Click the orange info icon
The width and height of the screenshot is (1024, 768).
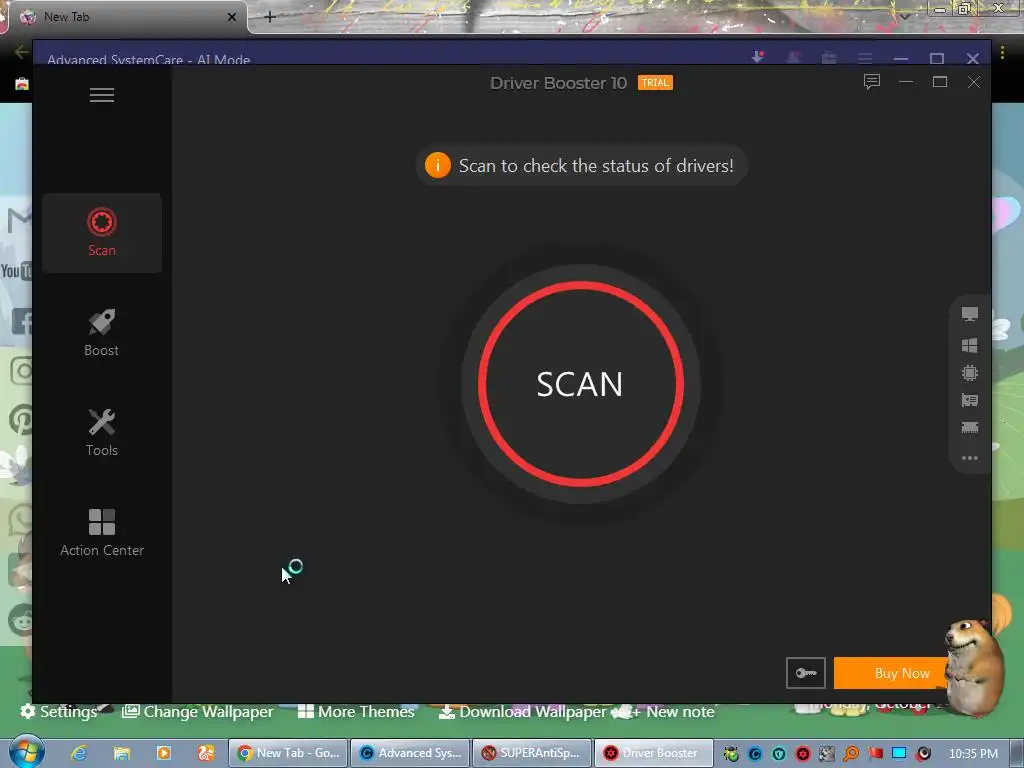tap(438, 165)
